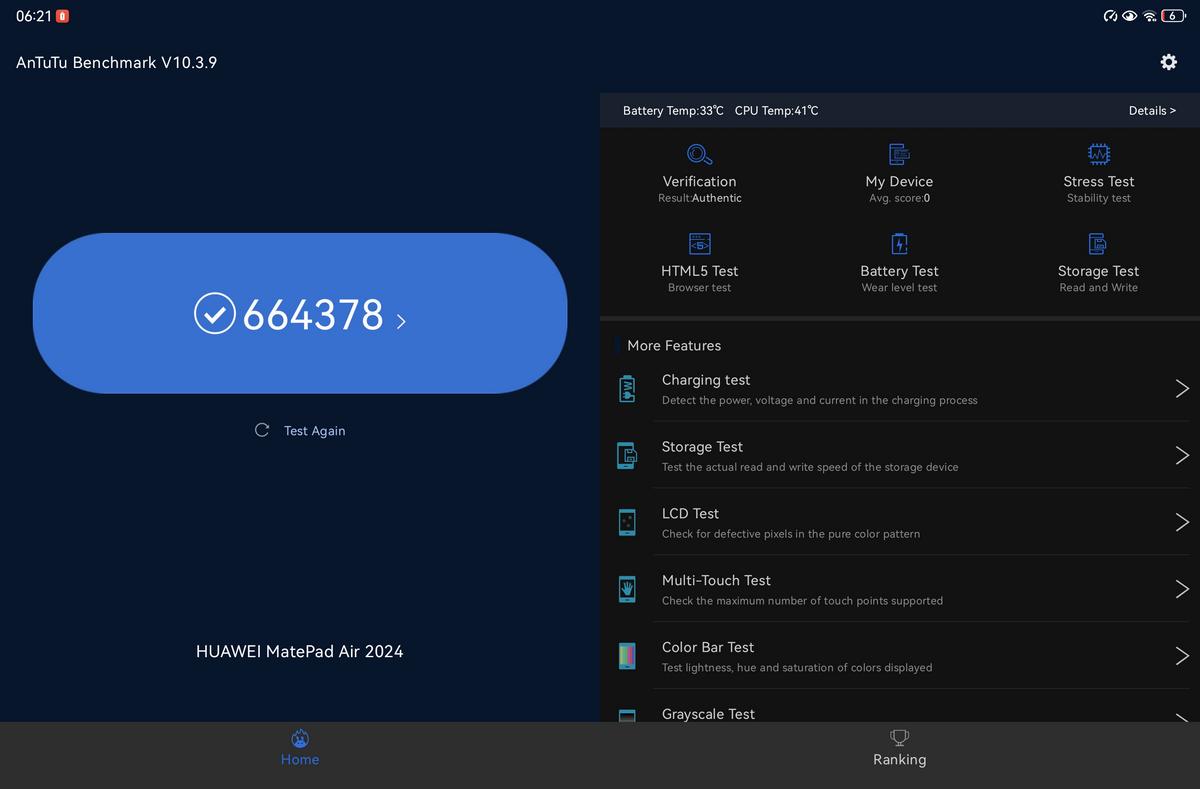Viewport: 1200px width, 789px height.
Task: Select Multi-Touch Test title
Action: (716, 580)
